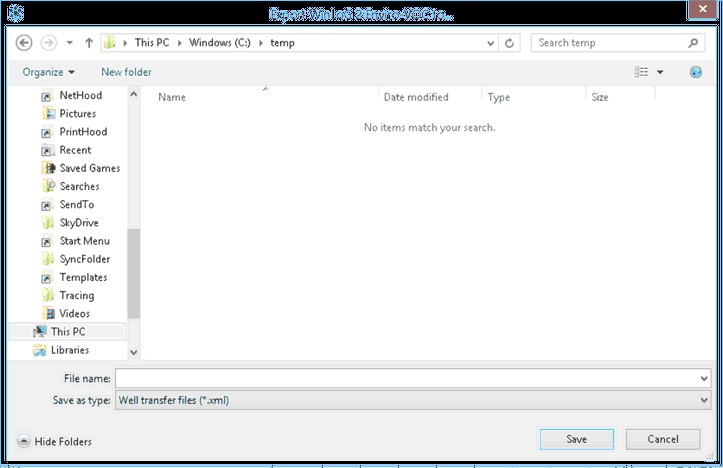Click the Back navigation arrow
The image size is (723, 468).
click(25, 43)
